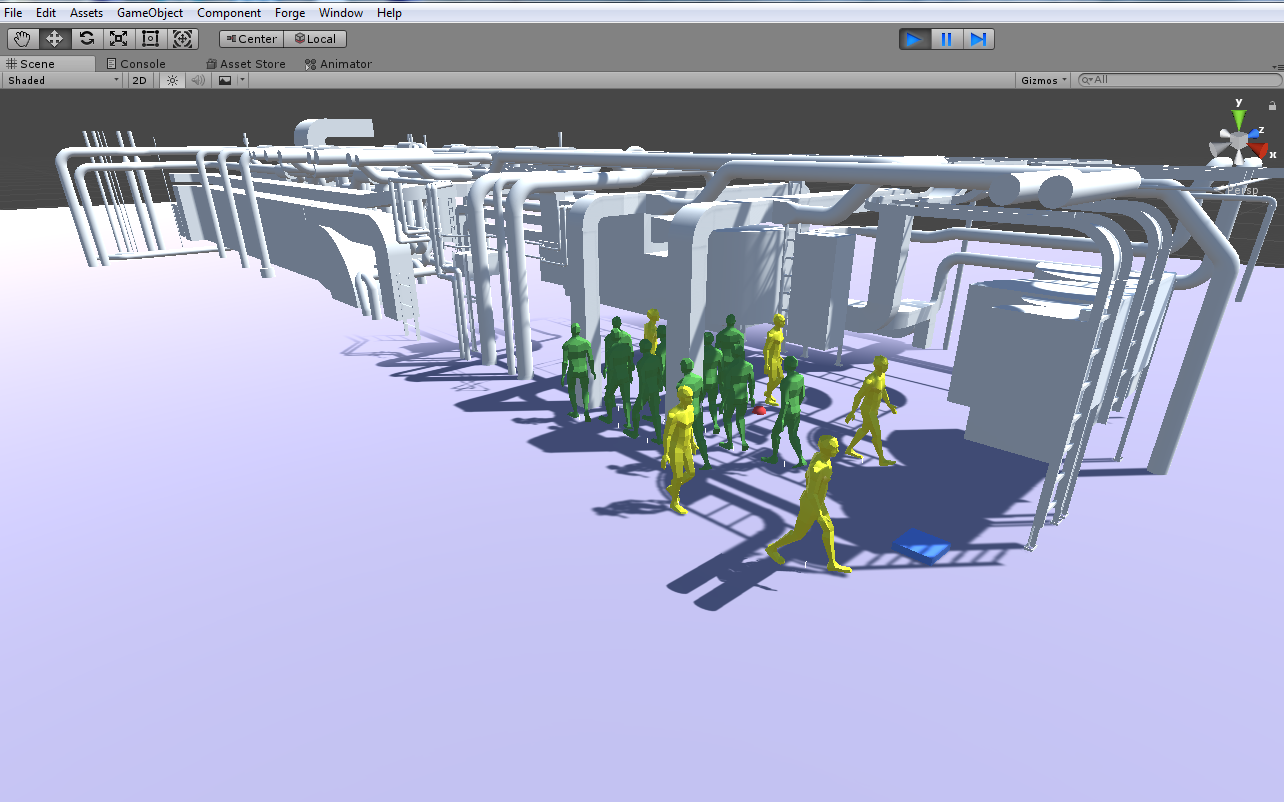
Task: Click the Center pivot button
Action: coord(251,39)
